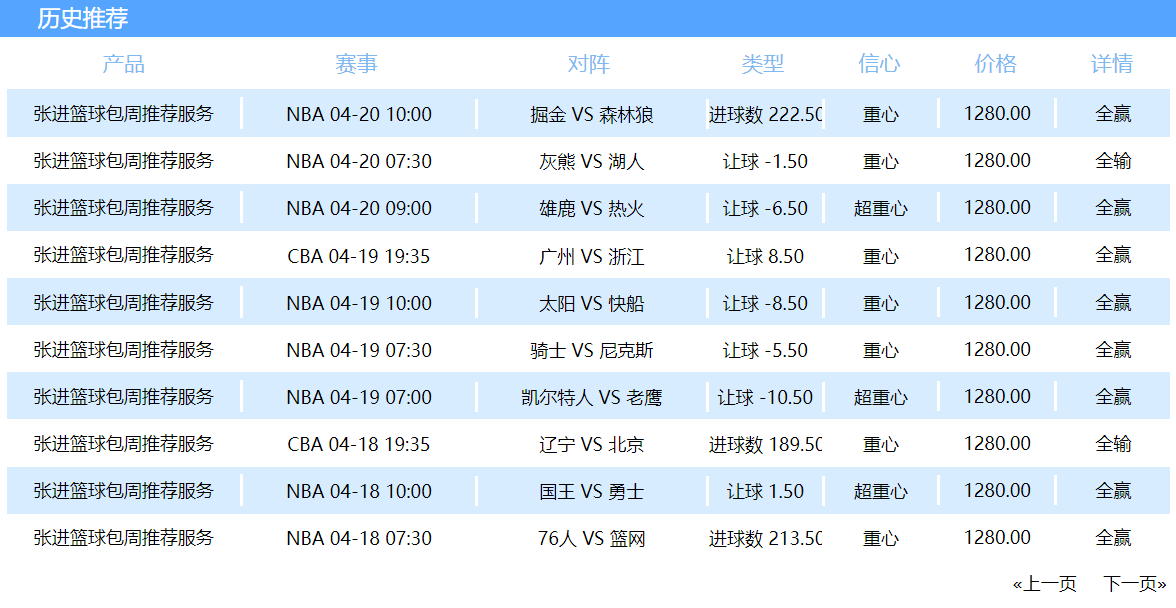The width and height of the screenshot is (1176, 608).
Task: Select 超重心 confidence for 凯尔特人 VS 老鹰
Action: [880, 397]
